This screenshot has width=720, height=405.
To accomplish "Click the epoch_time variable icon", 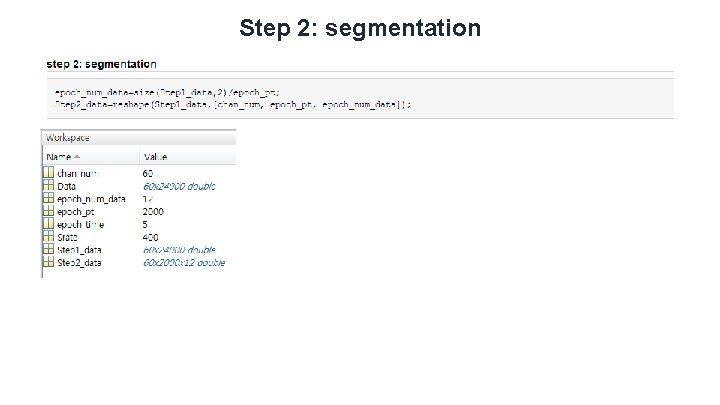I will coord(49,224).
